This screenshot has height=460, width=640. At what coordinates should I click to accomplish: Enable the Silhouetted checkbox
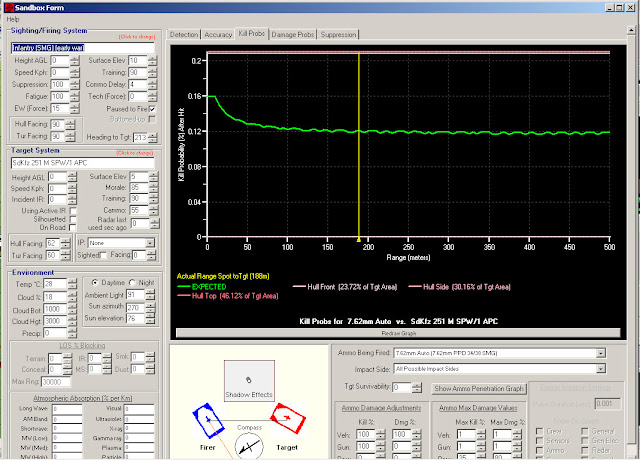click(x=73, y=219)
